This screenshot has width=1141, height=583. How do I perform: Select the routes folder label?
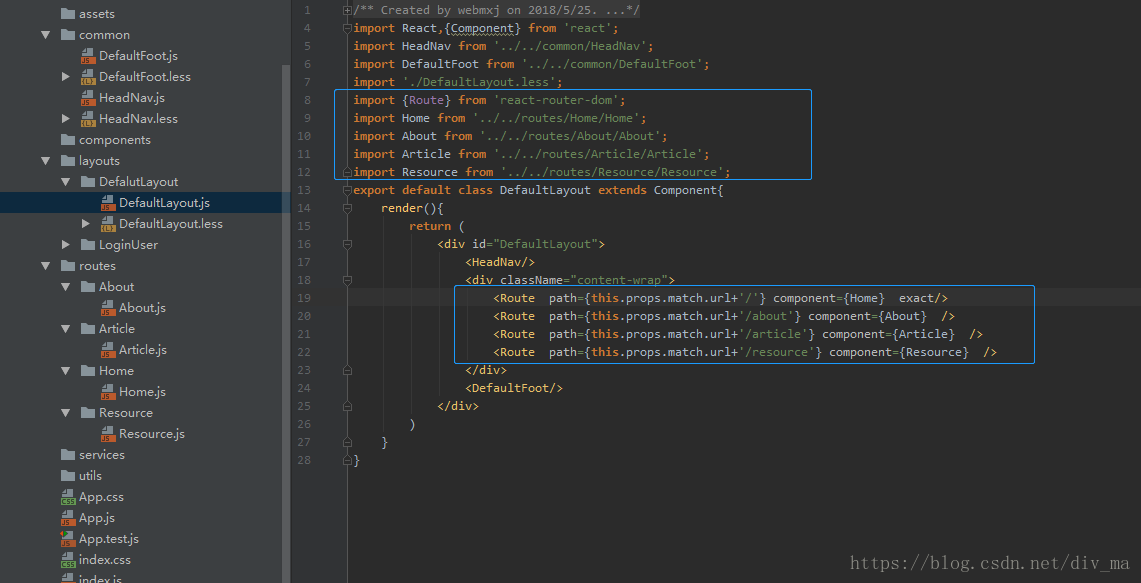pyautogui.click(x=98, y=266)
